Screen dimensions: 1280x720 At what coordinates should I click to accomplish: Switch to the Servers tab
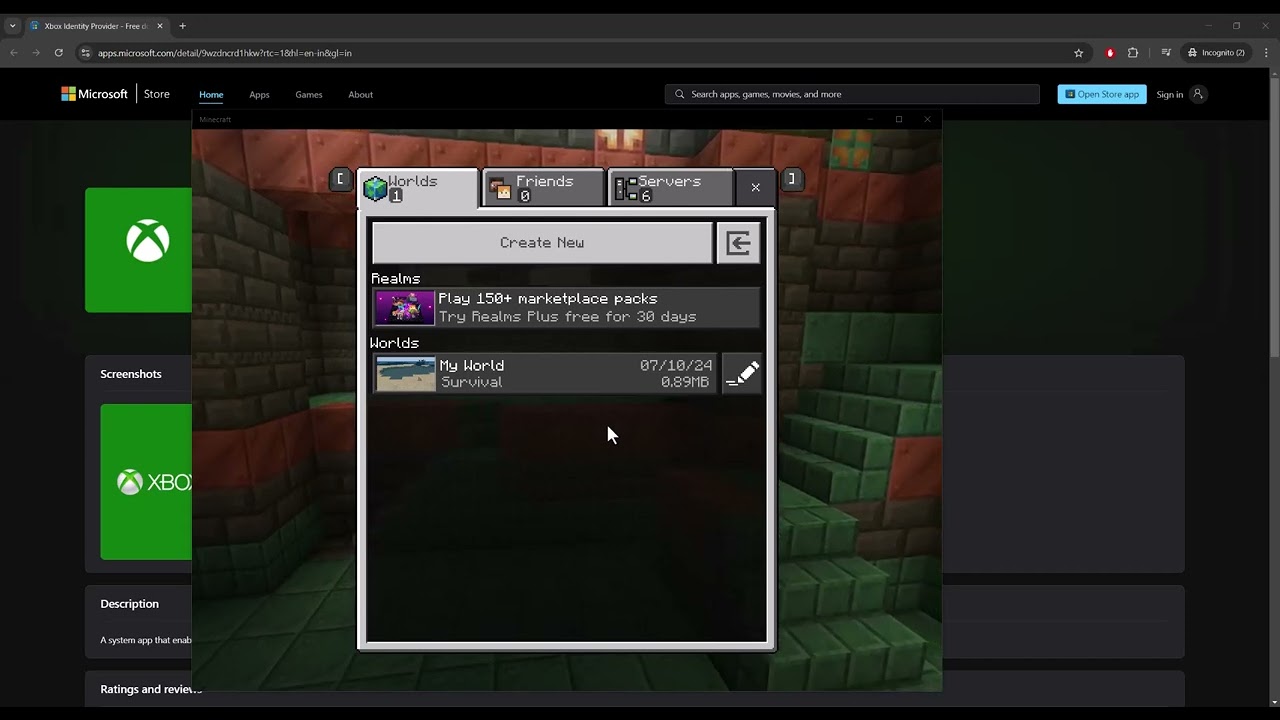(x=670, y=188)
